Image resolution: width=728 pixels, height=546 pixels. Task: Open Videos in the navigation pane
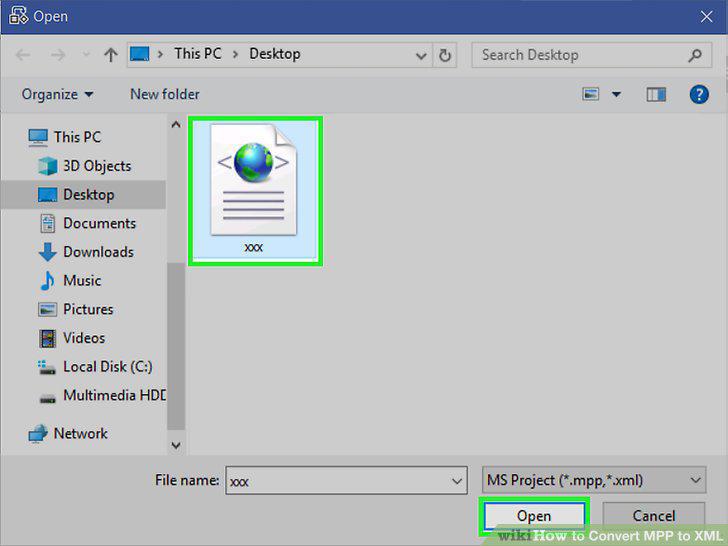point(72,338)
